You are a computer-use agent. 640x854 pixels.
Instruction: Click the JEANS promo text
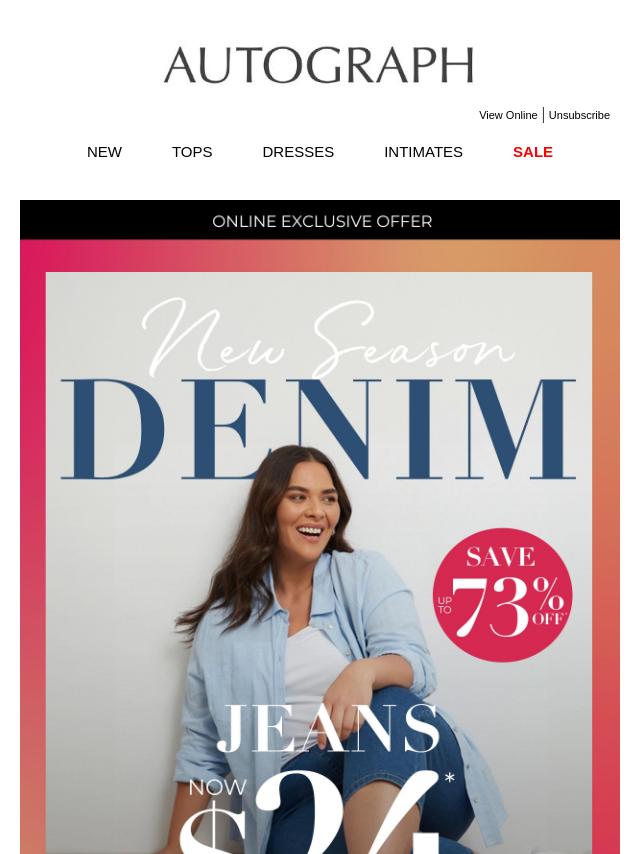point(328,728)
